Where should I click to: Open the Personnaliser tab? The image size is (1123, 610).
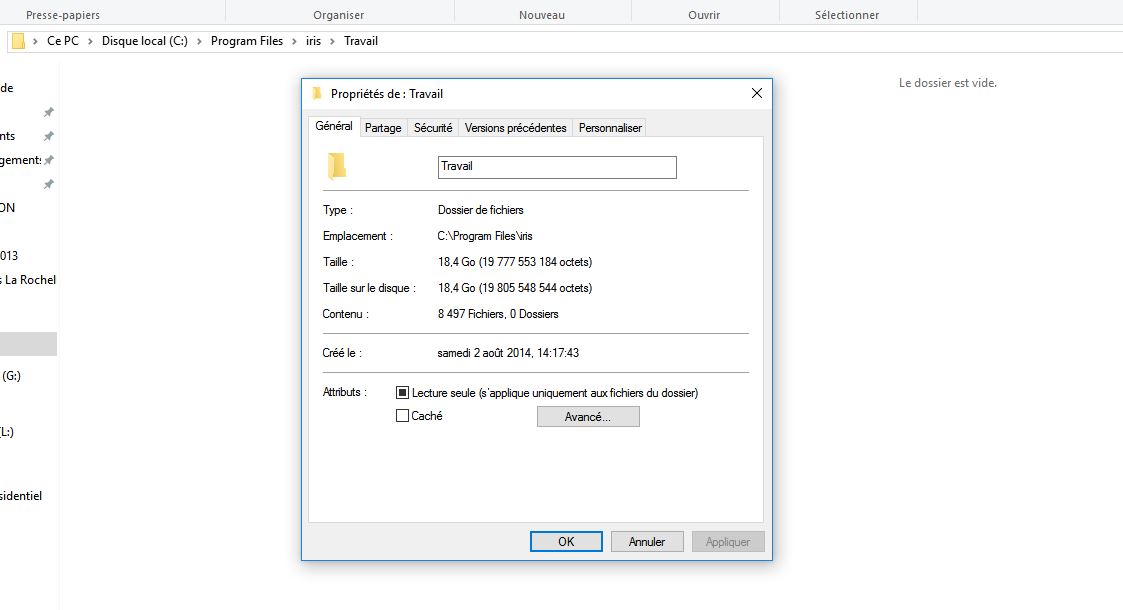point(610,127)
